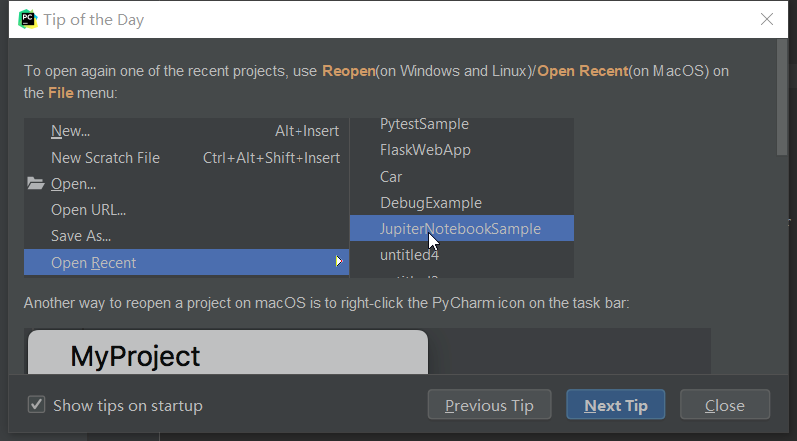
Task: Select DebugExample from the recent projects
Action: point(431,203)
